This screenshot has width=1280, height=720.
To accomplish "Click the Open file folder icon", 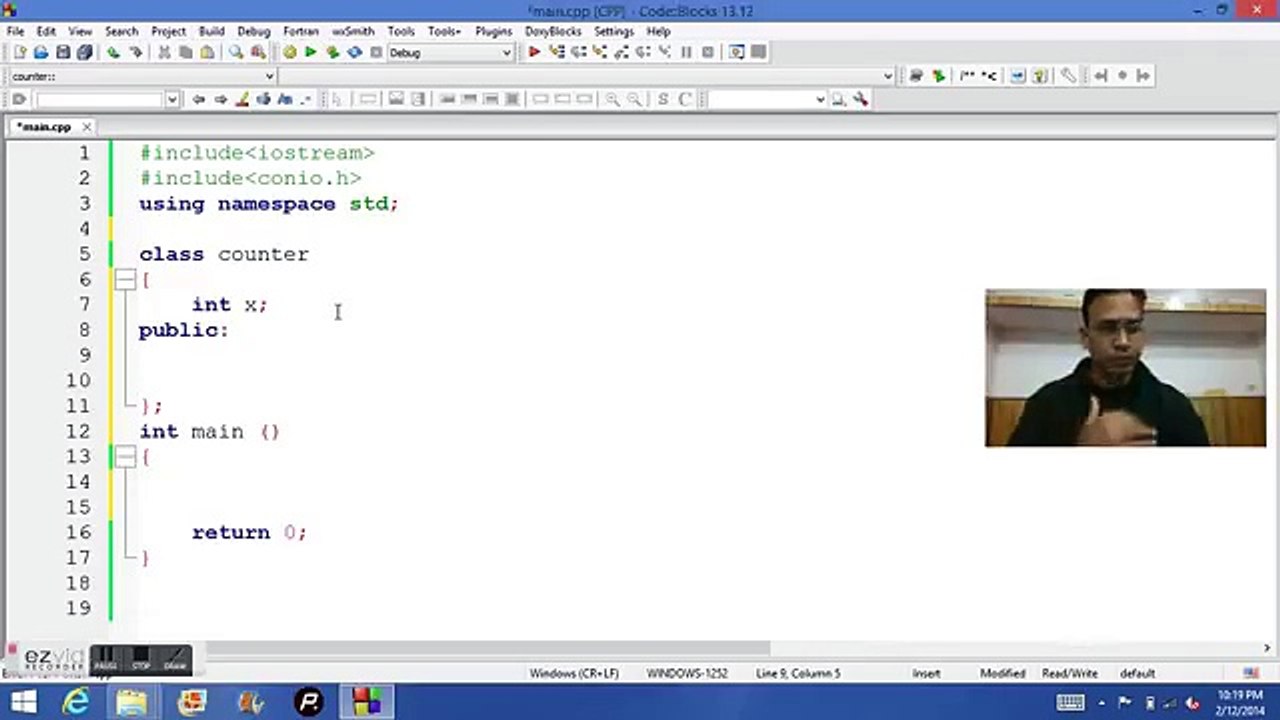I will pos(41,52).
